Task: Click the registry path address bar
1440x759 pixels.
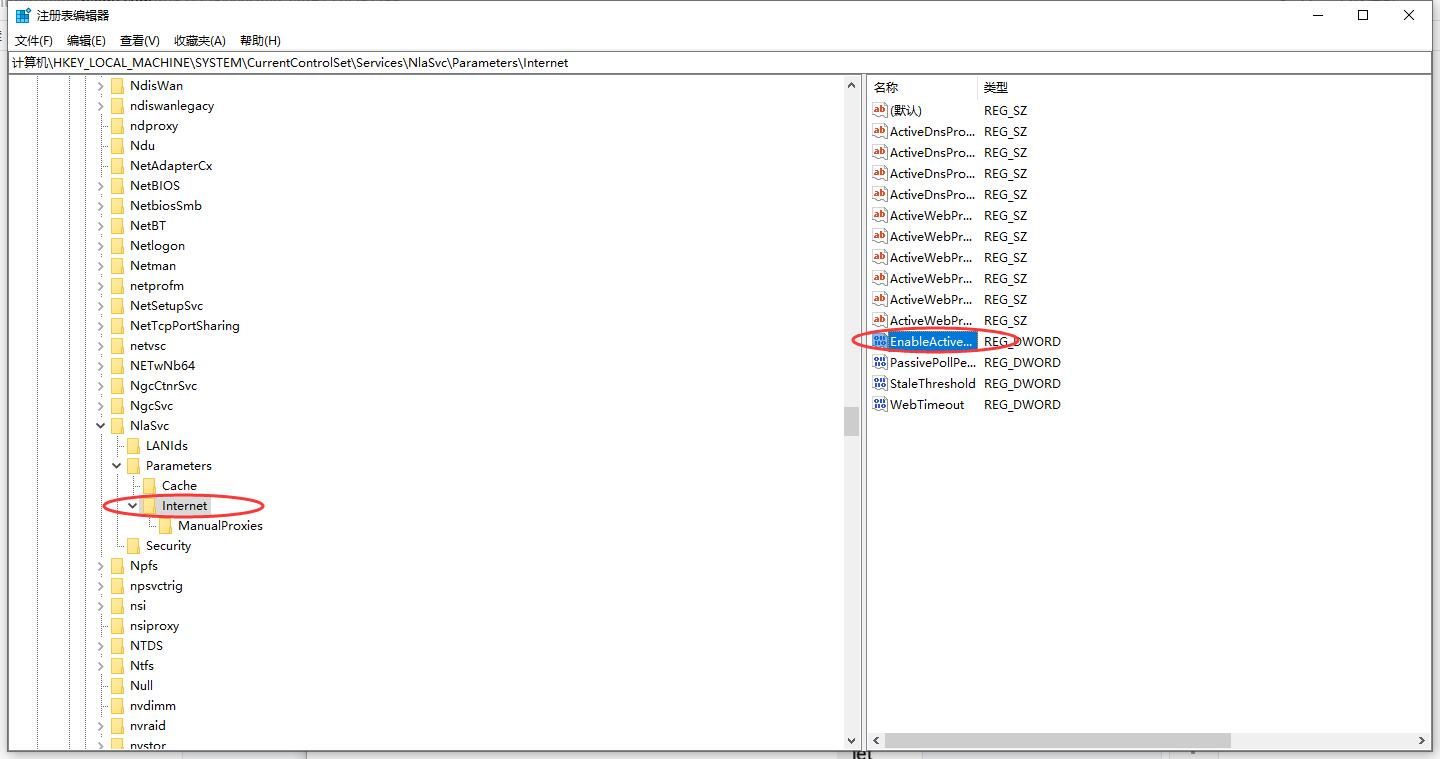Action: [720, 62]
